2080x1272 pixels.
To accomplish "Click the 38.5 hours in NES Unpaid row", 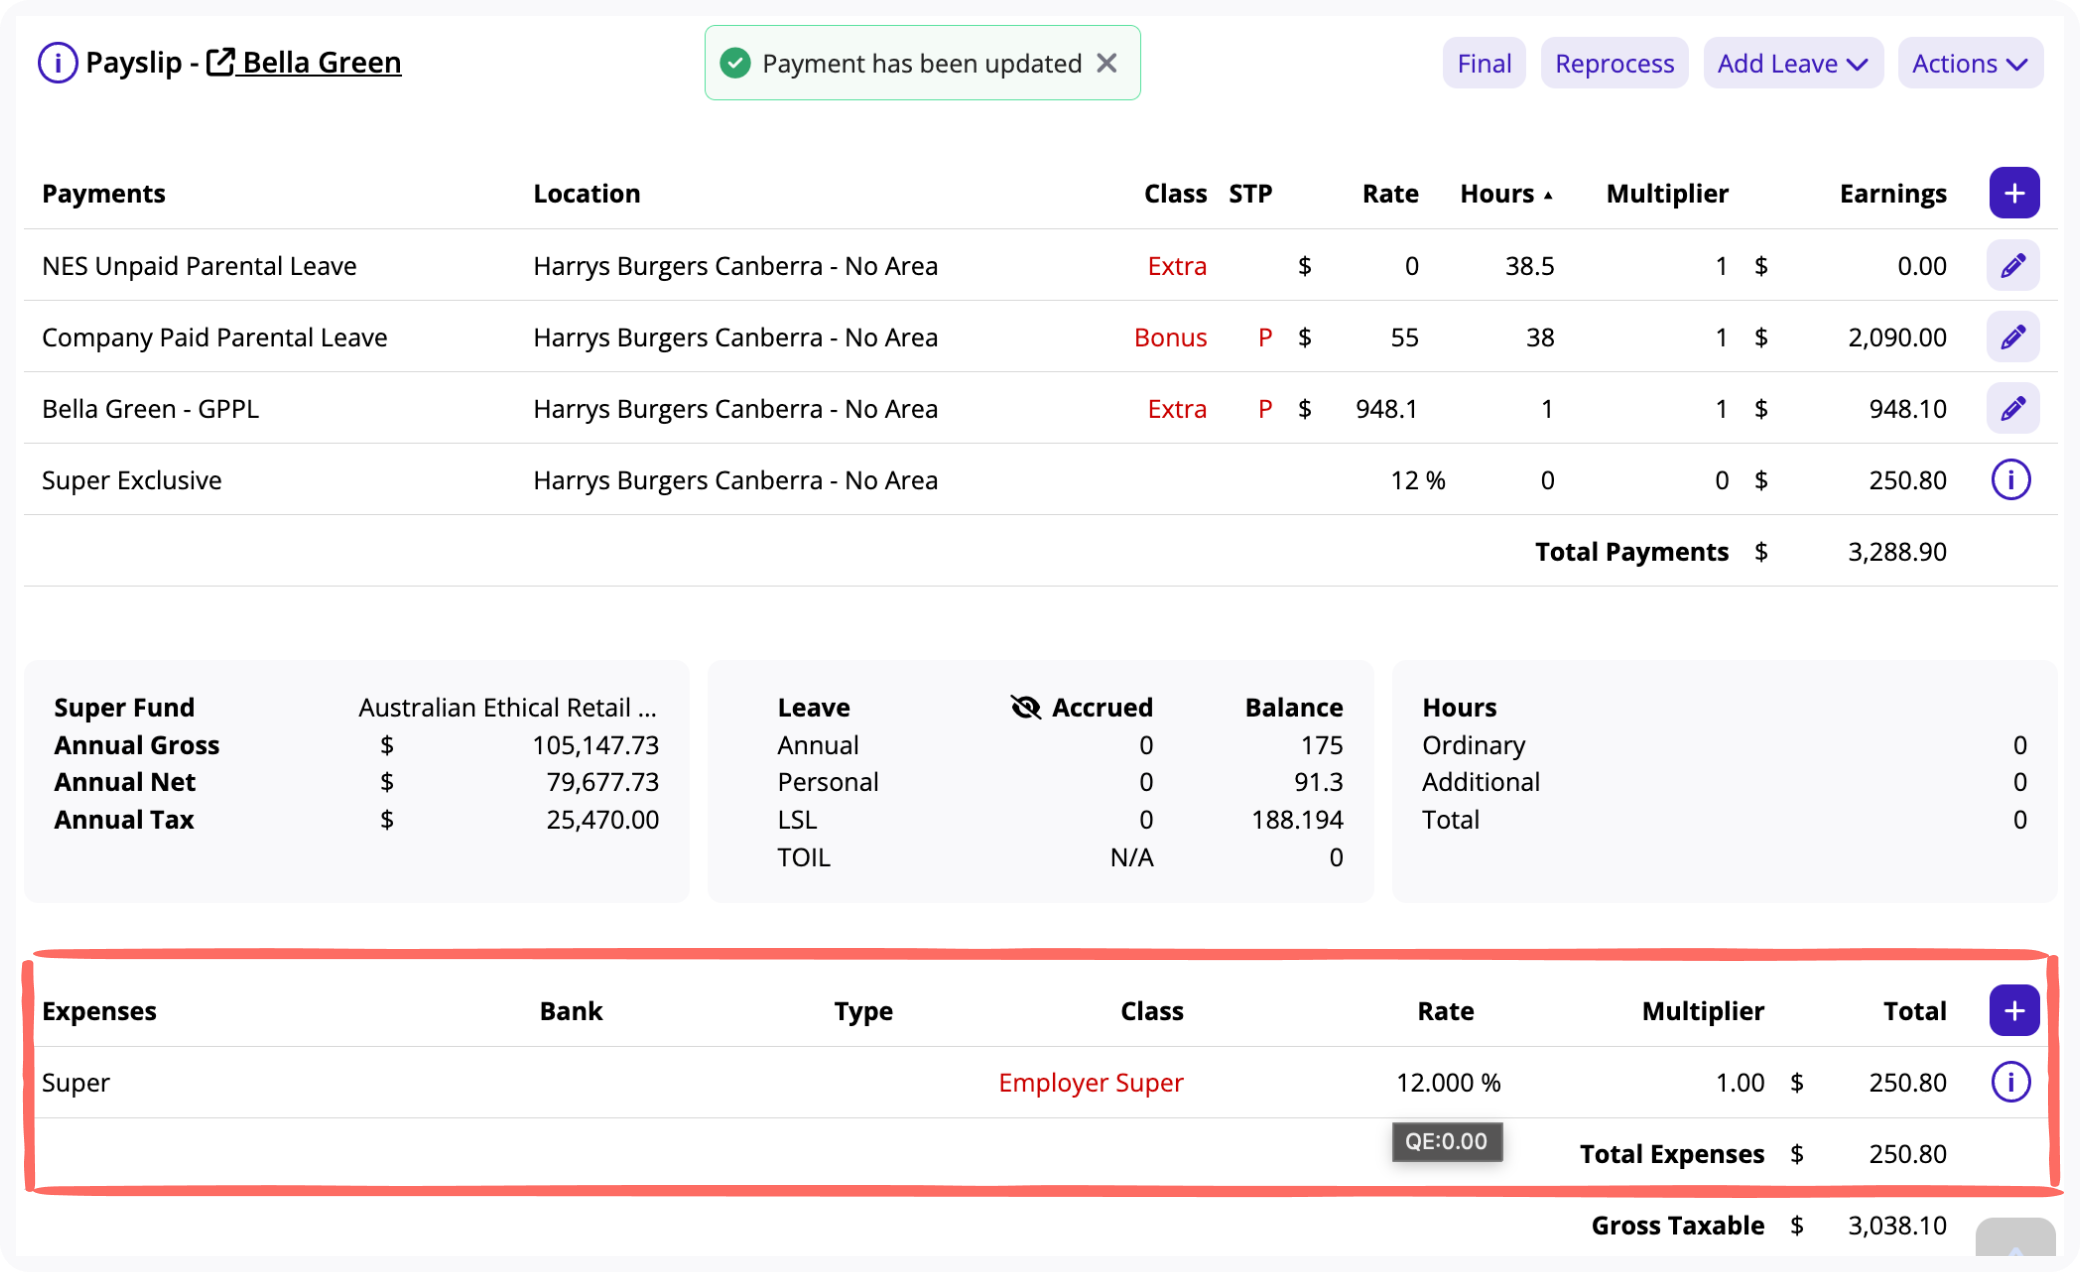I will 1530,265.
